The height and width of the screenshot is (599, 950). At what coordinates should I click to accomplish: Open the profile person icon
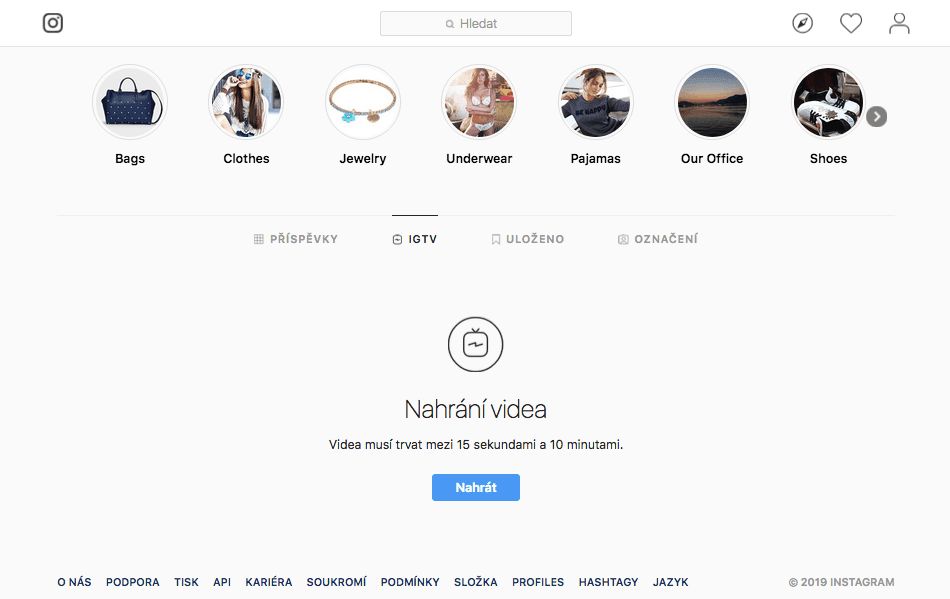[x=899, y=23]
